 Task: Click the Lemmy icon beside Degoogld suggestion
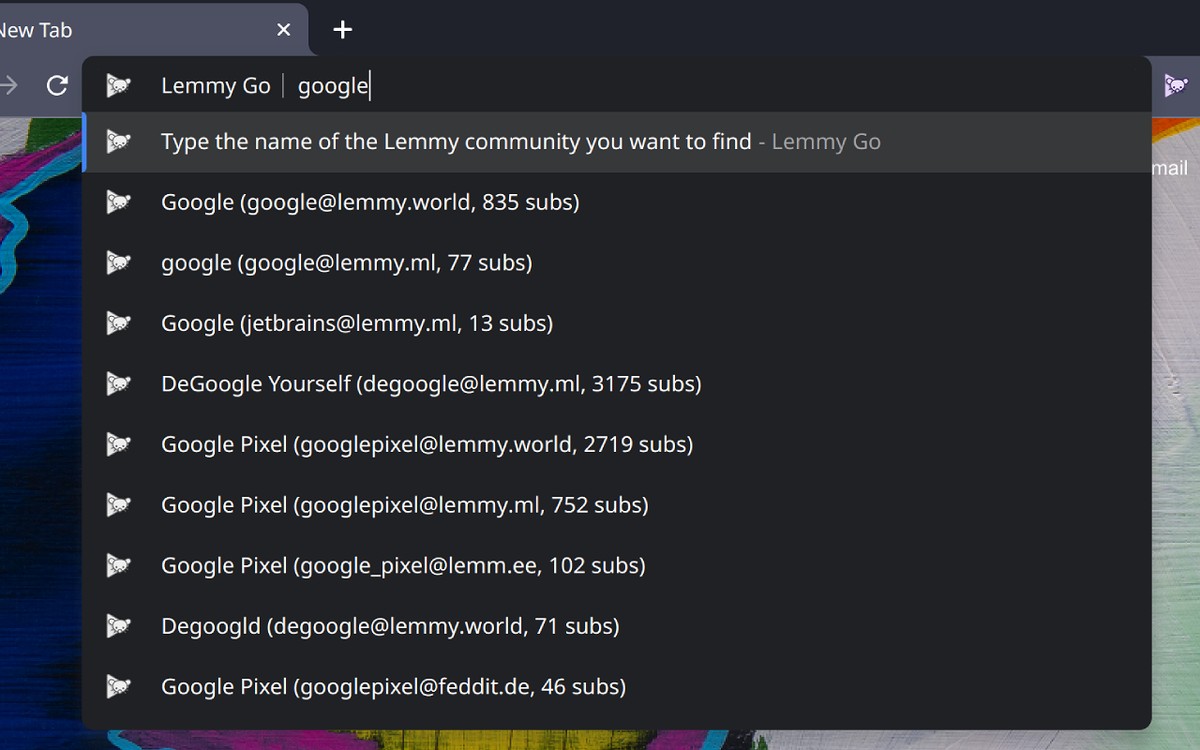pyautogui.click(x=119, y=626)
